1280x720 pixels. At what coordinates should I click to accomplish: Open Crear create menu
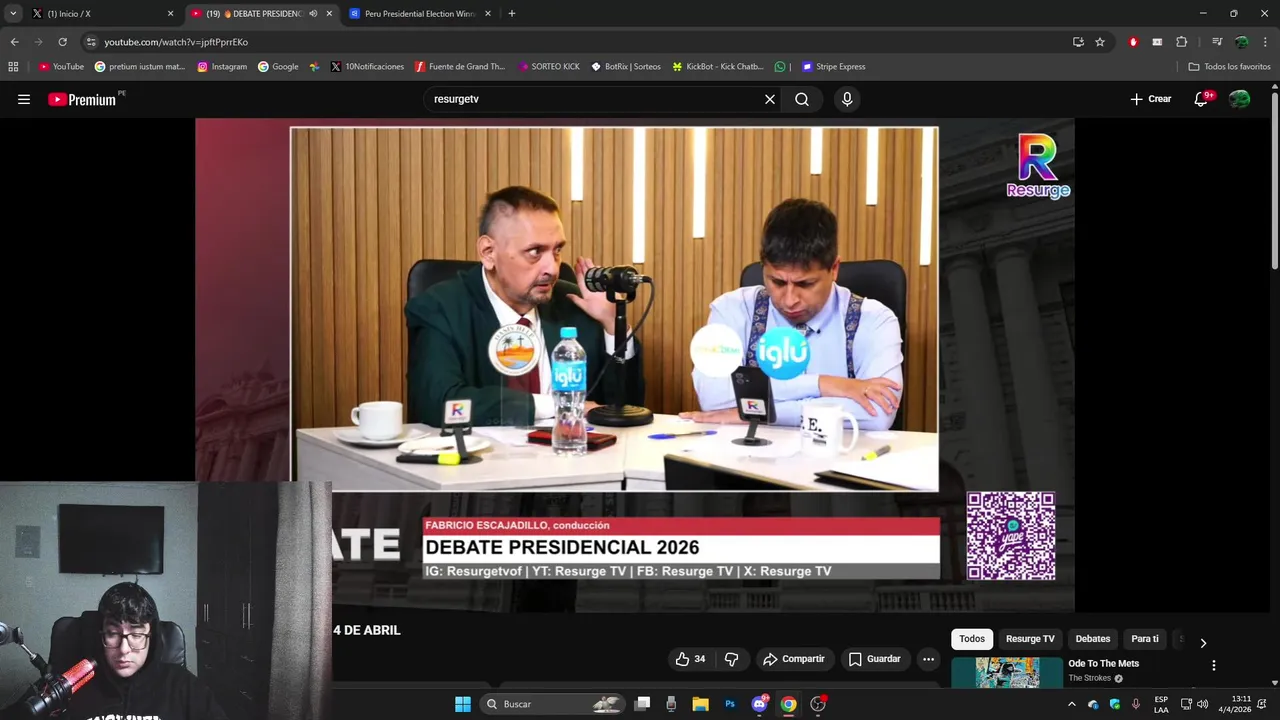point(1151,99)
